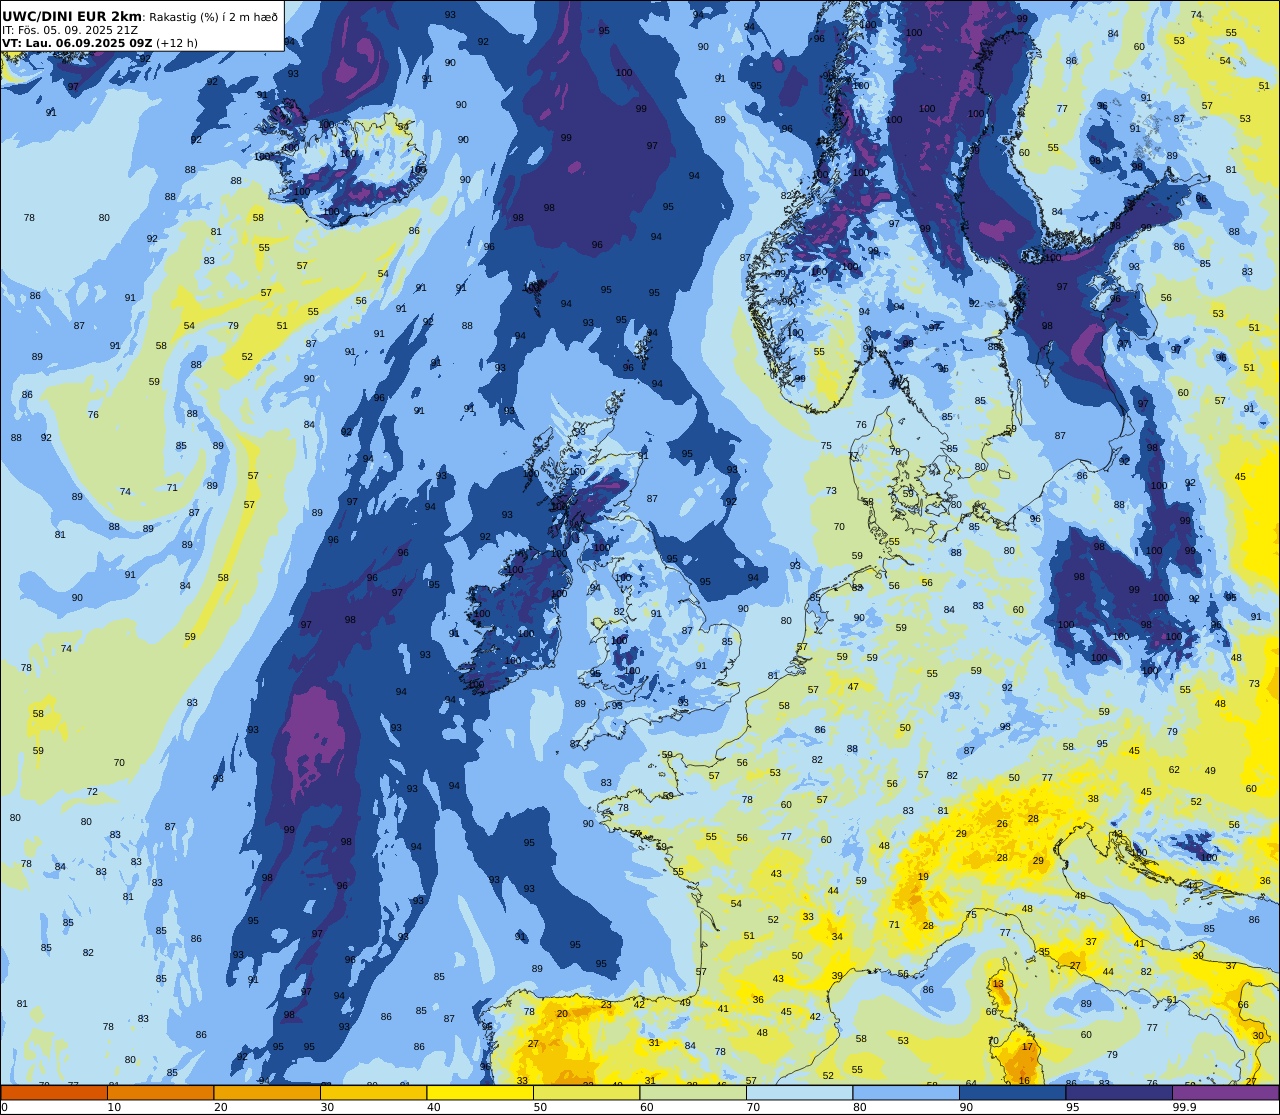Click the 50–60% legend color segment

[x=587, y=1092]
